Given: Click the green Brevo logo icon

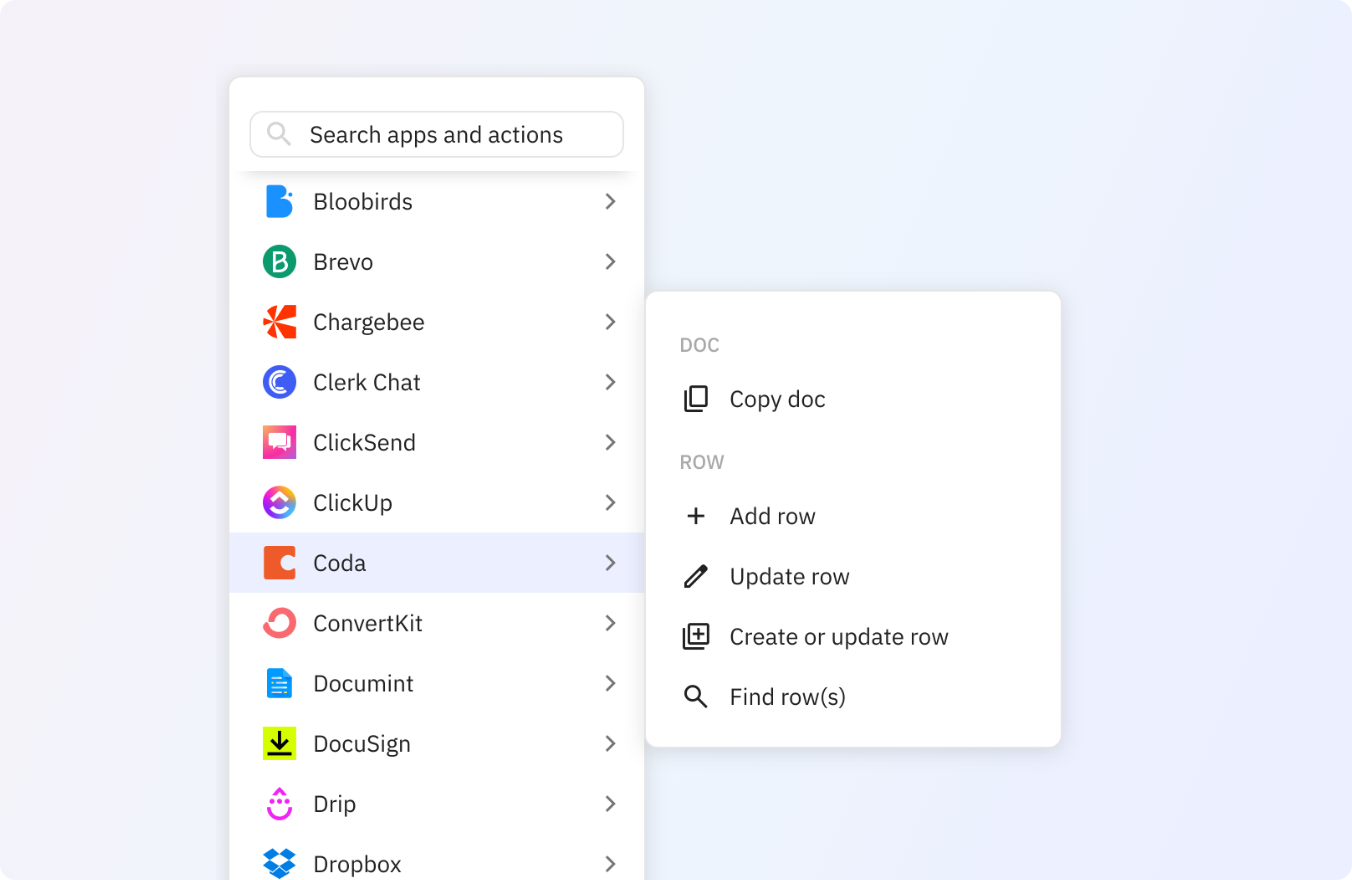Looking at the screenshot, I should 279,262.
